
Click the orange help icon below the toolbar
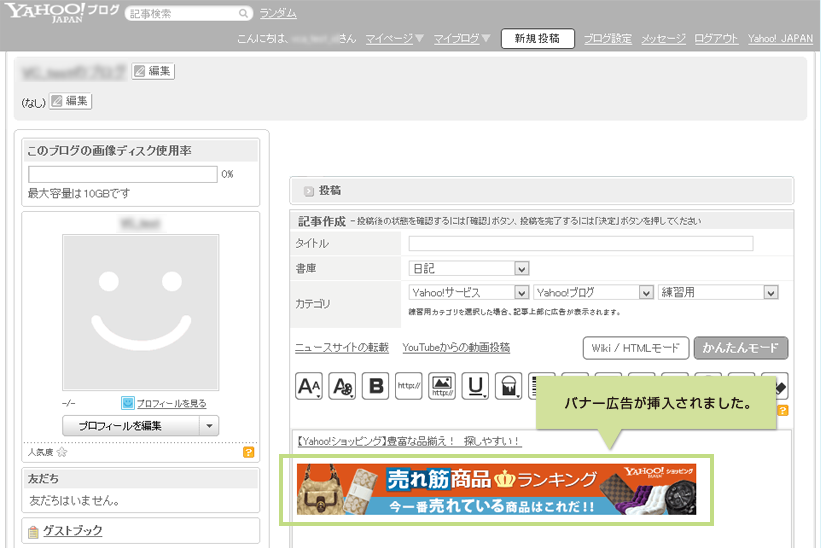(x=782, y=411)
